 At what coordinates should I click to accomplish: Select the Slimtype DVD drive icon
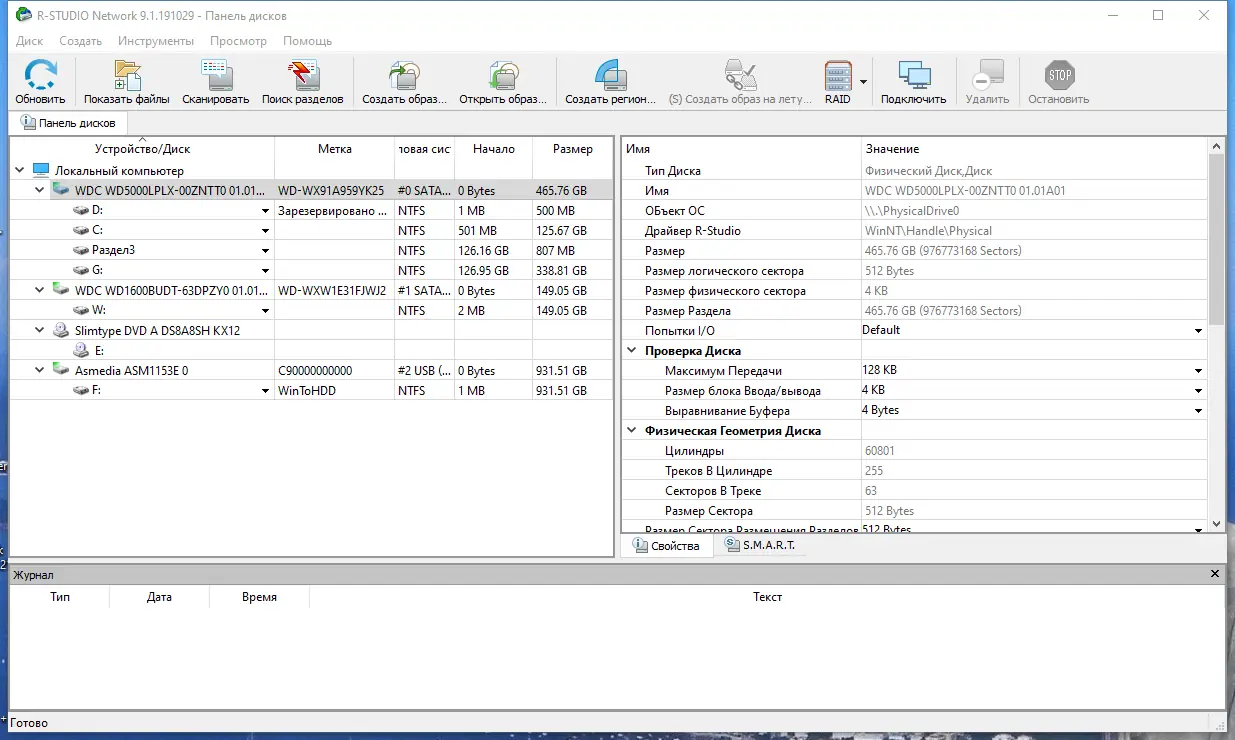[x=61, y=330]
